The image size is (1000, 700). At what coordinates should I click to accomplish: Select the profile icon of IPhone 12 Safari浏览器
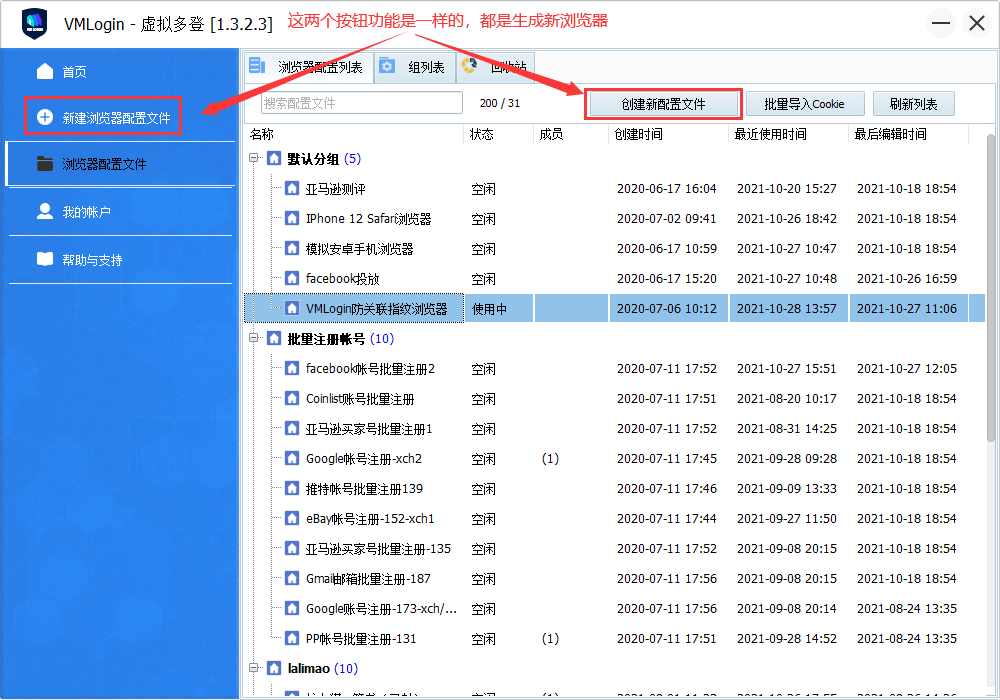291,219
